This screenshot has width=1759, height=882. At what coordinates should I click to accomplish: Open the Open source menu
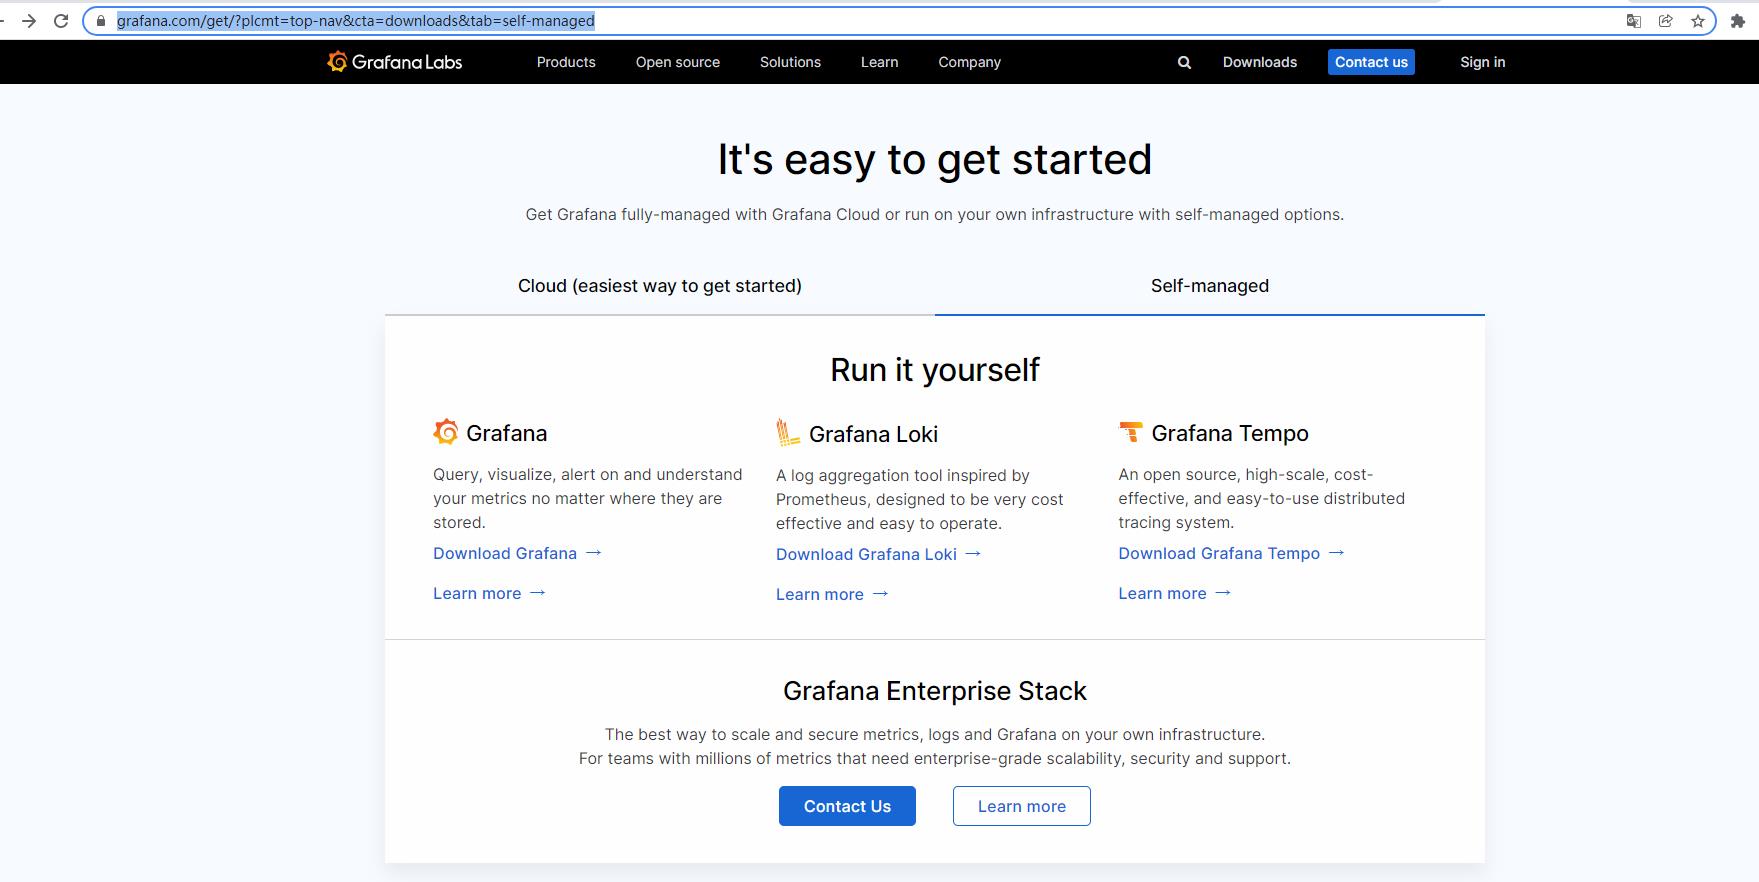tap(678, 62)
